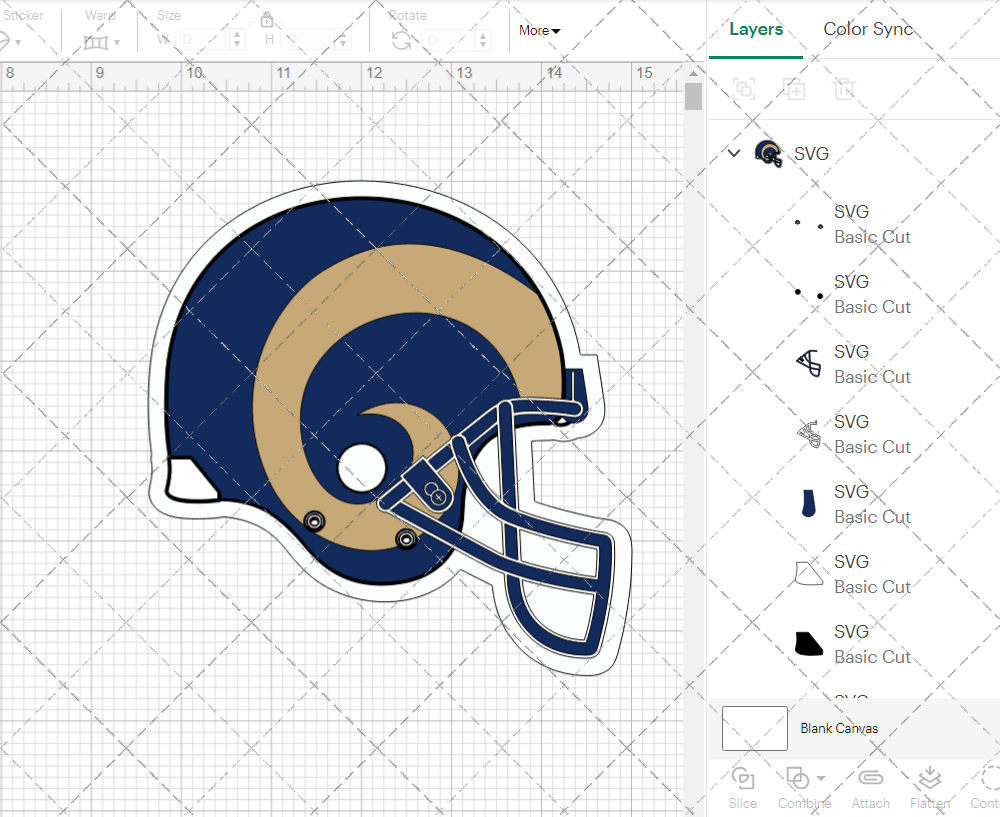Select the white trapezoid SVG layer
Screen dimensions: 1000x817
(855, 574)
